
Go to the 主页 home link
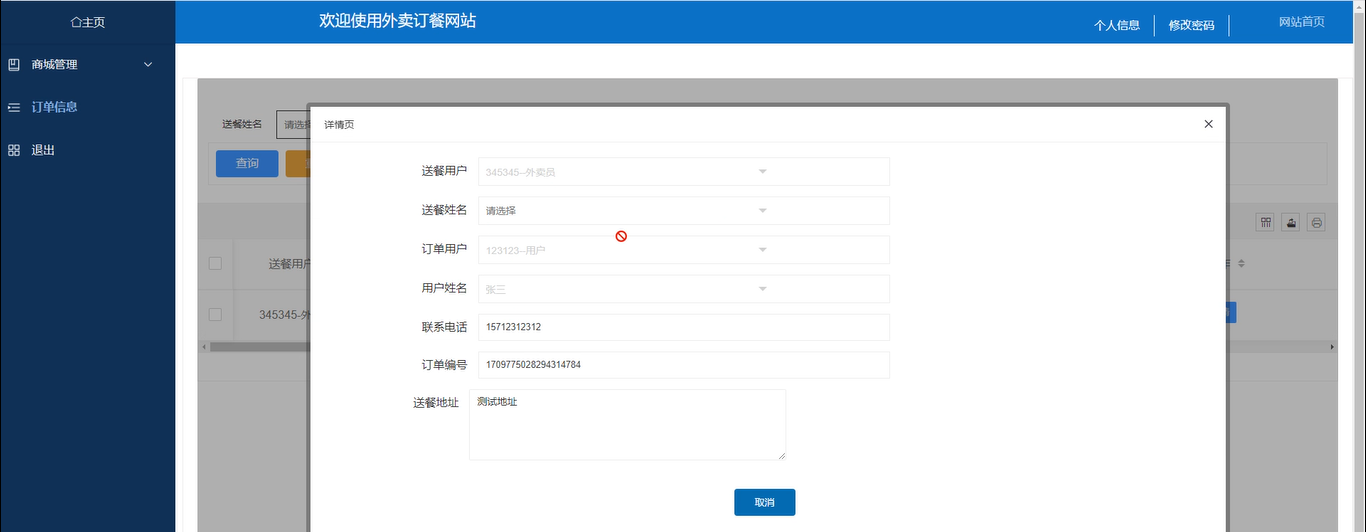[x=87, y=22]
